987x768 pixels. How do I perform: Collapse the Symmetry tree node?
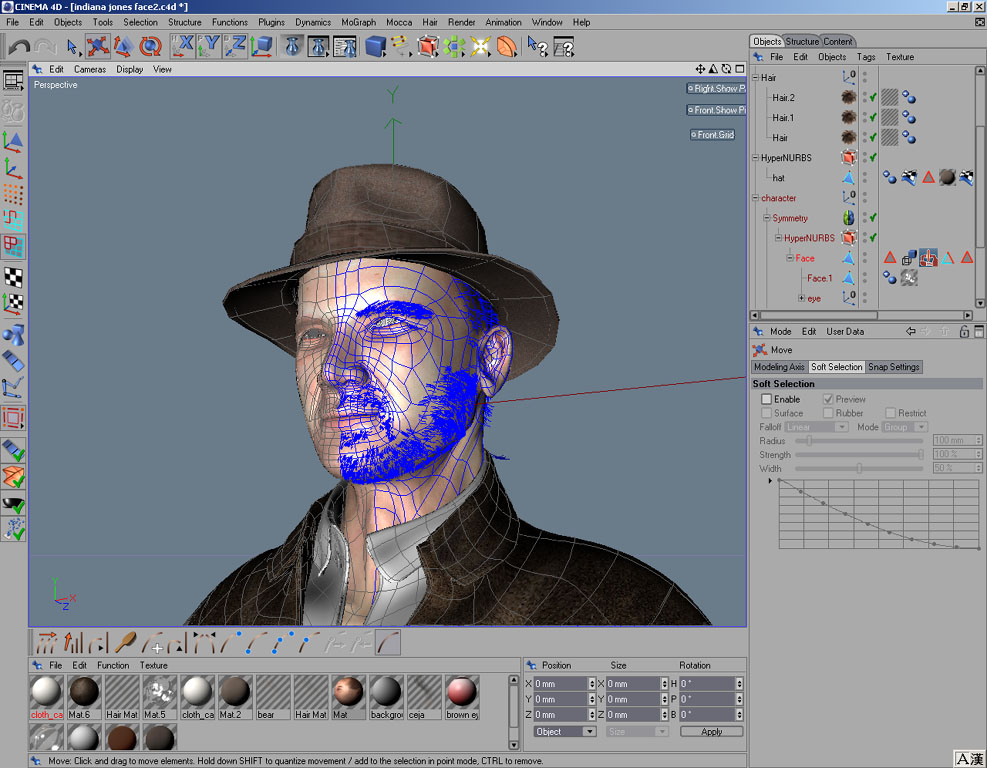[767, 218]
